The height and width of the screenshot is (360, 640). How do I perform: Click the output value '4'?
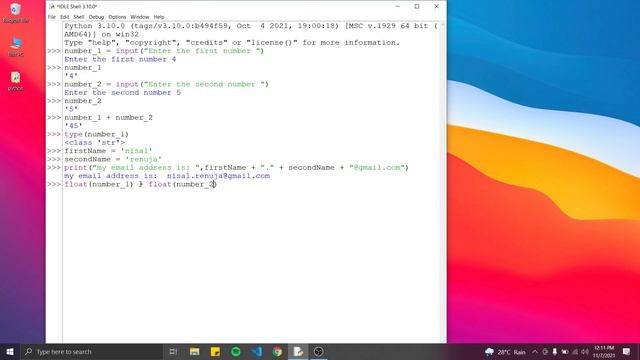click(71, 76)
